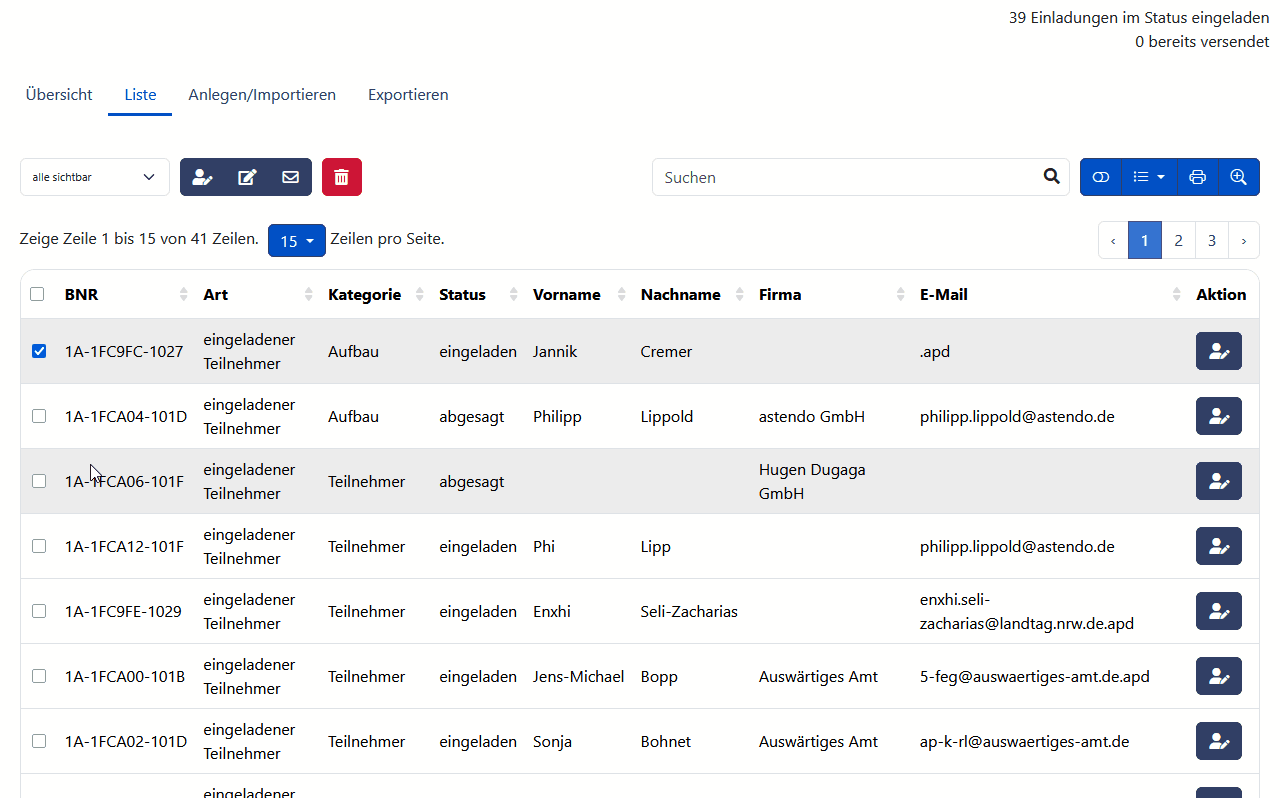Click into the Suchen search field
The image size is (1280, 798).
click(845, 177)
